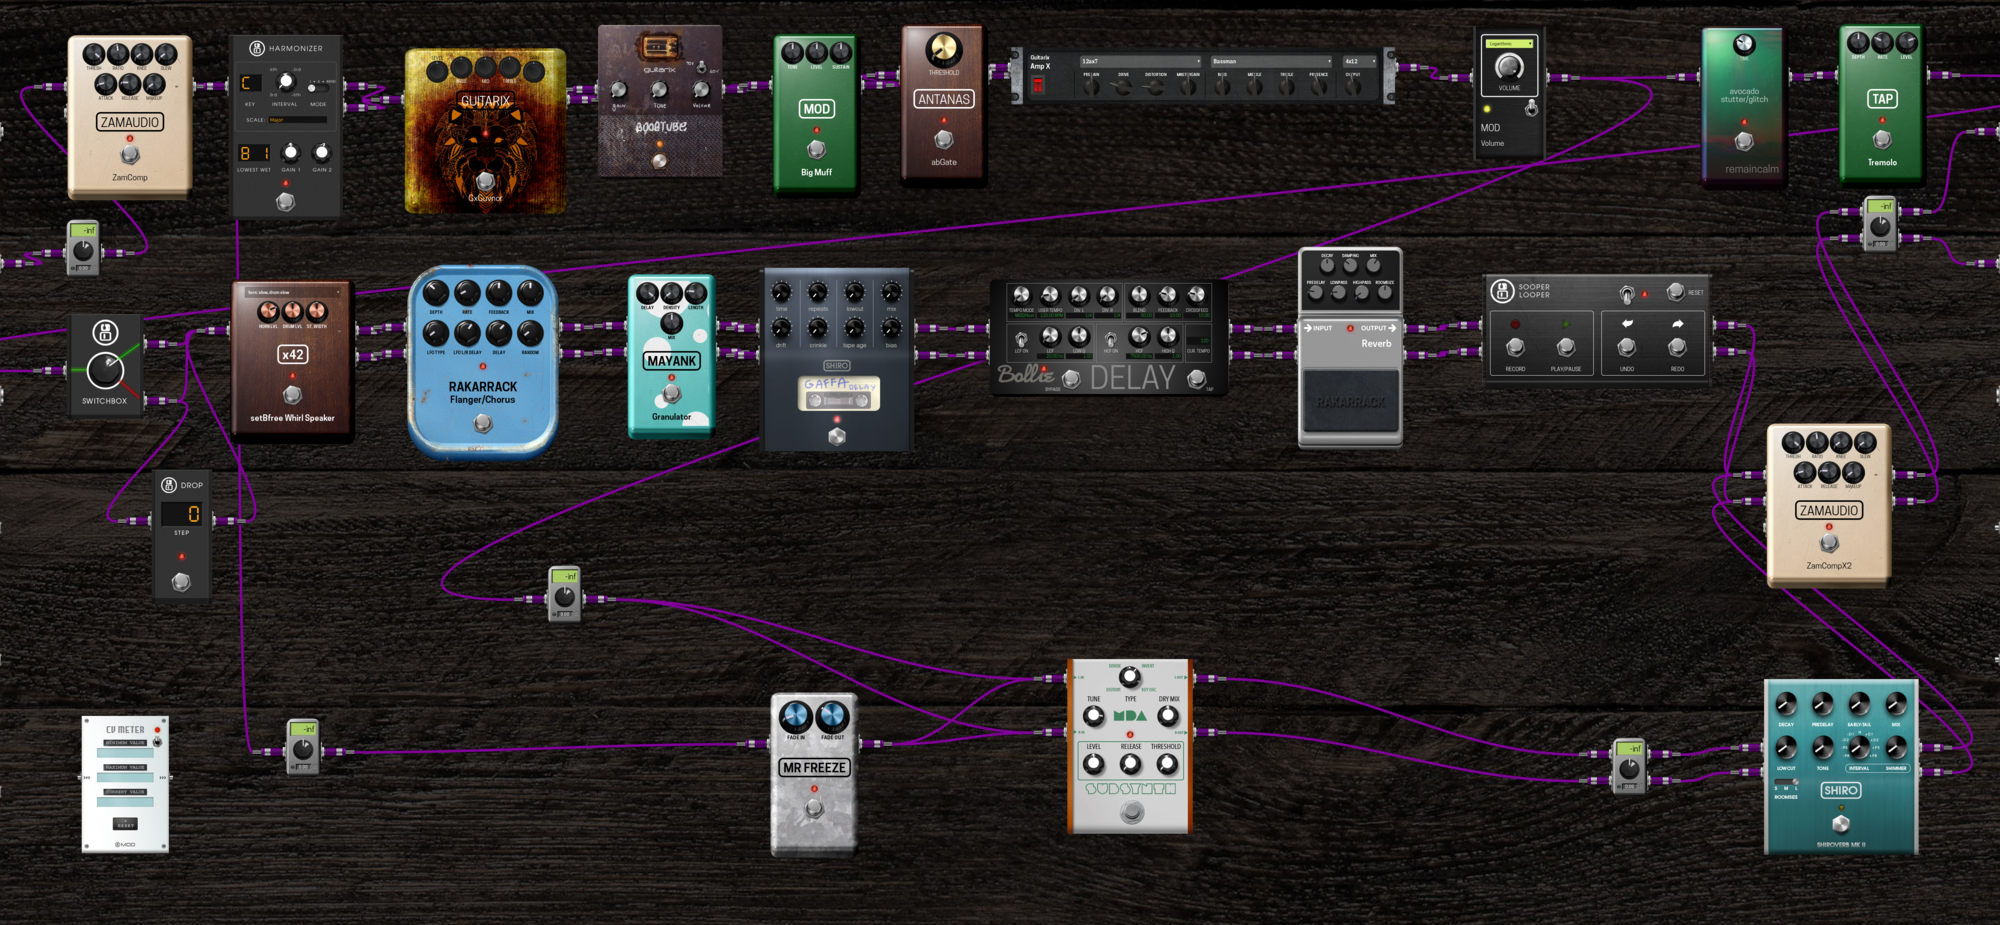Click the Sooper Looper Play/Pause footswitch
The height and width of the screenshot is (925, 2000).
pos(1566,346)
